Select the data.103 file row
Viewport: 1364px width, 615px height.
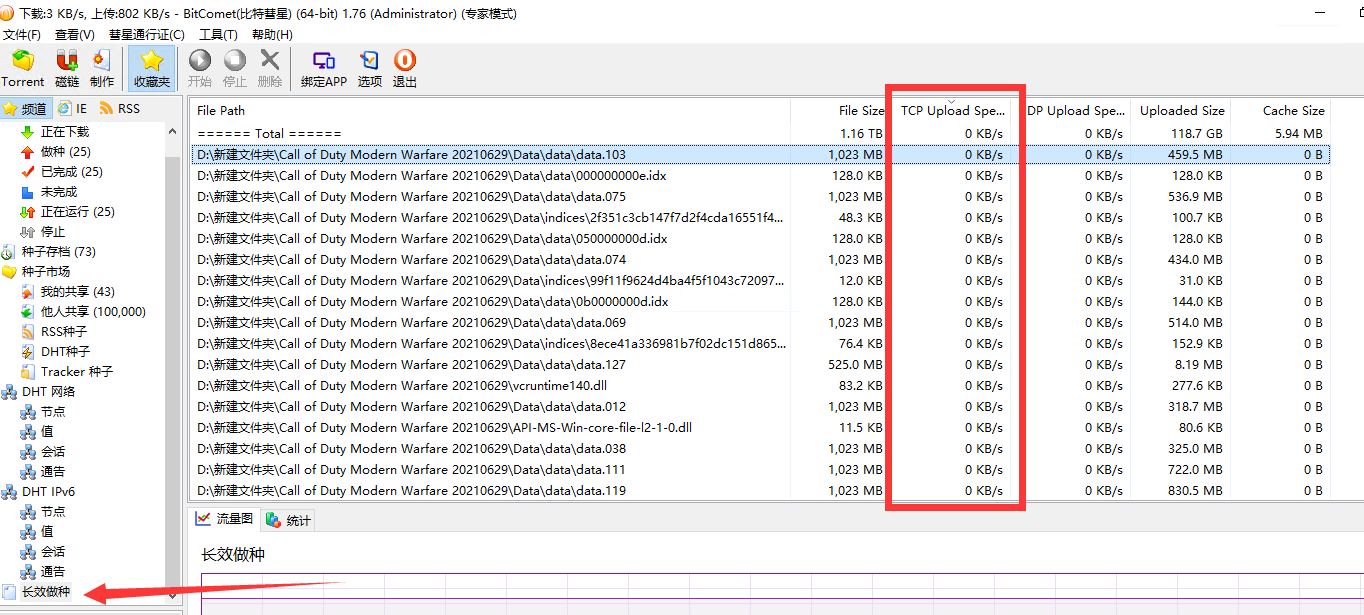pos(760,154)
